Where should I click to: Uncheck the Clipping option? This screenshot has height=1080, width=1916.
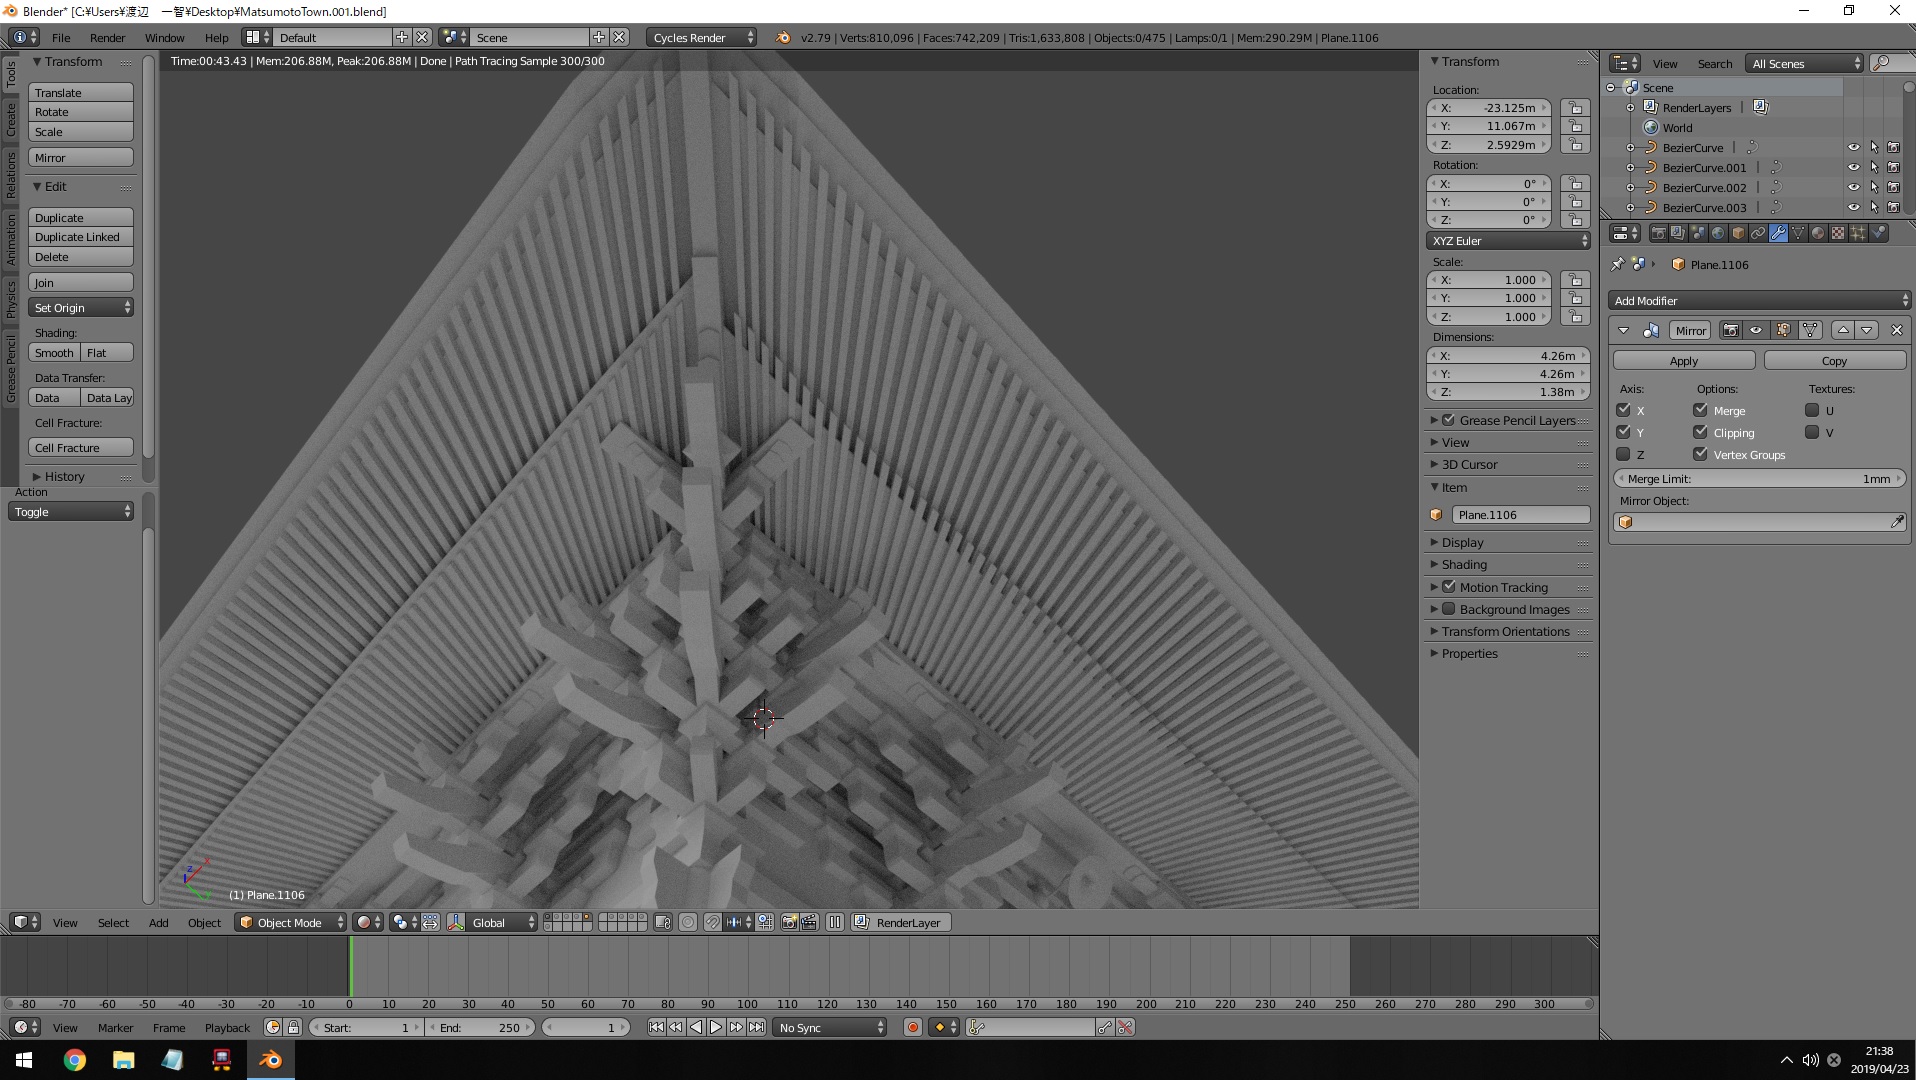coord(1700,432)
